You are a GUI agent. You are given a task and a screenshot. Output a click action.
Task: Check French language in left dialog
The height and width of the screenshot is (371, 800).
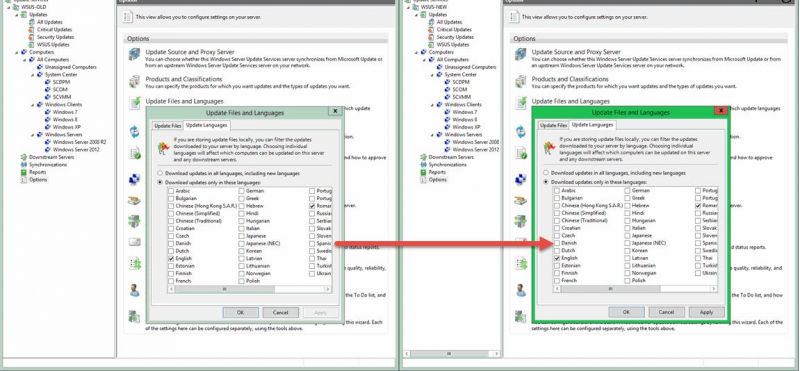coord(170,281)
